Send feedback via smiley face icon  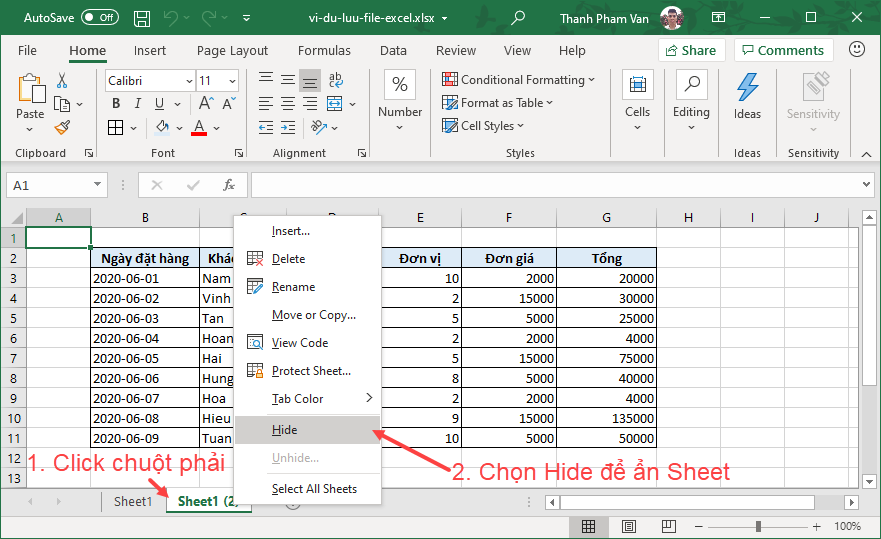pyautogui.click(x=856, y=49)
